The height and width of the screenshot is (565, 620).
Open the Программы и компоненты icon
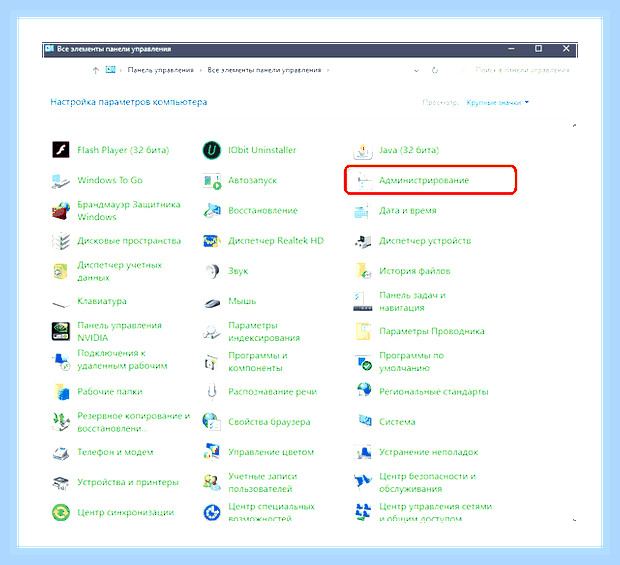point(212,362)
